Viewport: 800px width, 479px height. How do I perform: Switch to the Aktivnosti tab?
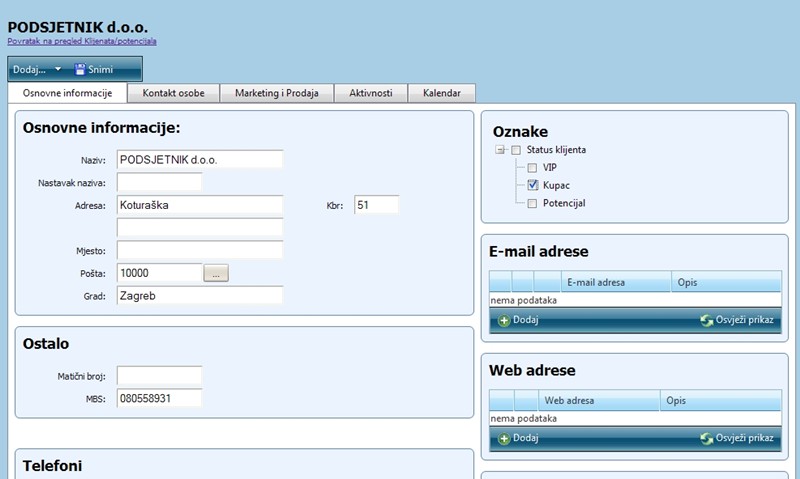click(371, 93)
